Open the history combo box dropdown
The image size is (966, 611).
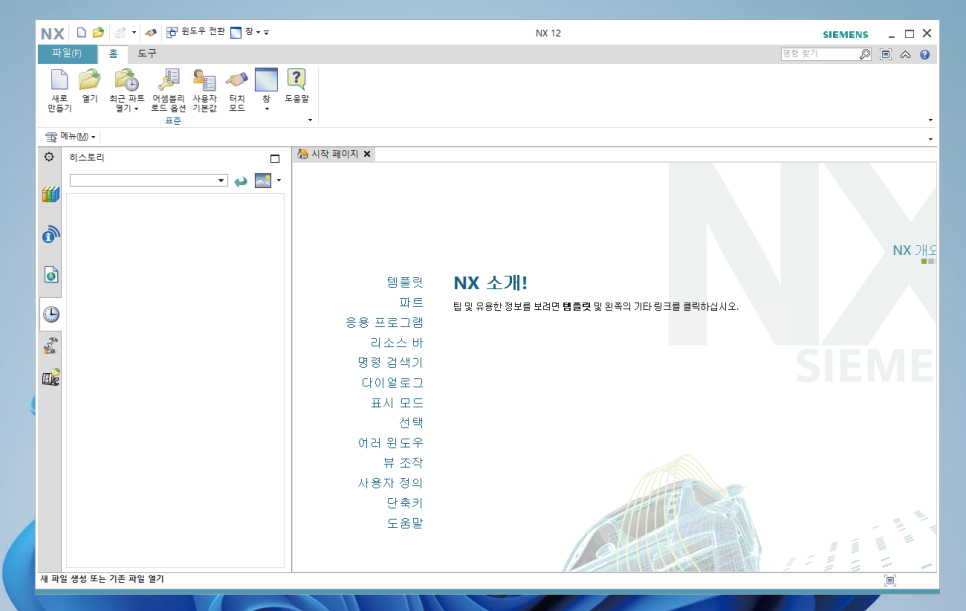(x=221, y=180)
